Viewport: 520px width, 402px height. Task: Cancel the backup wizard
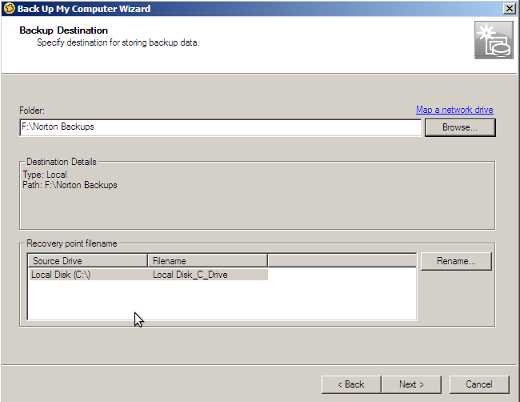[x=479, y=385]
